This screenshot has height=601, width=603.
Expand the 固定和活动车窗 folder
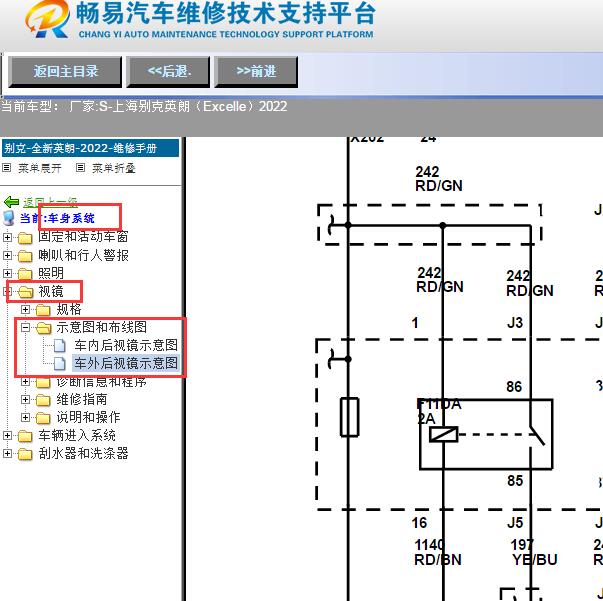[x=7, y=237]
